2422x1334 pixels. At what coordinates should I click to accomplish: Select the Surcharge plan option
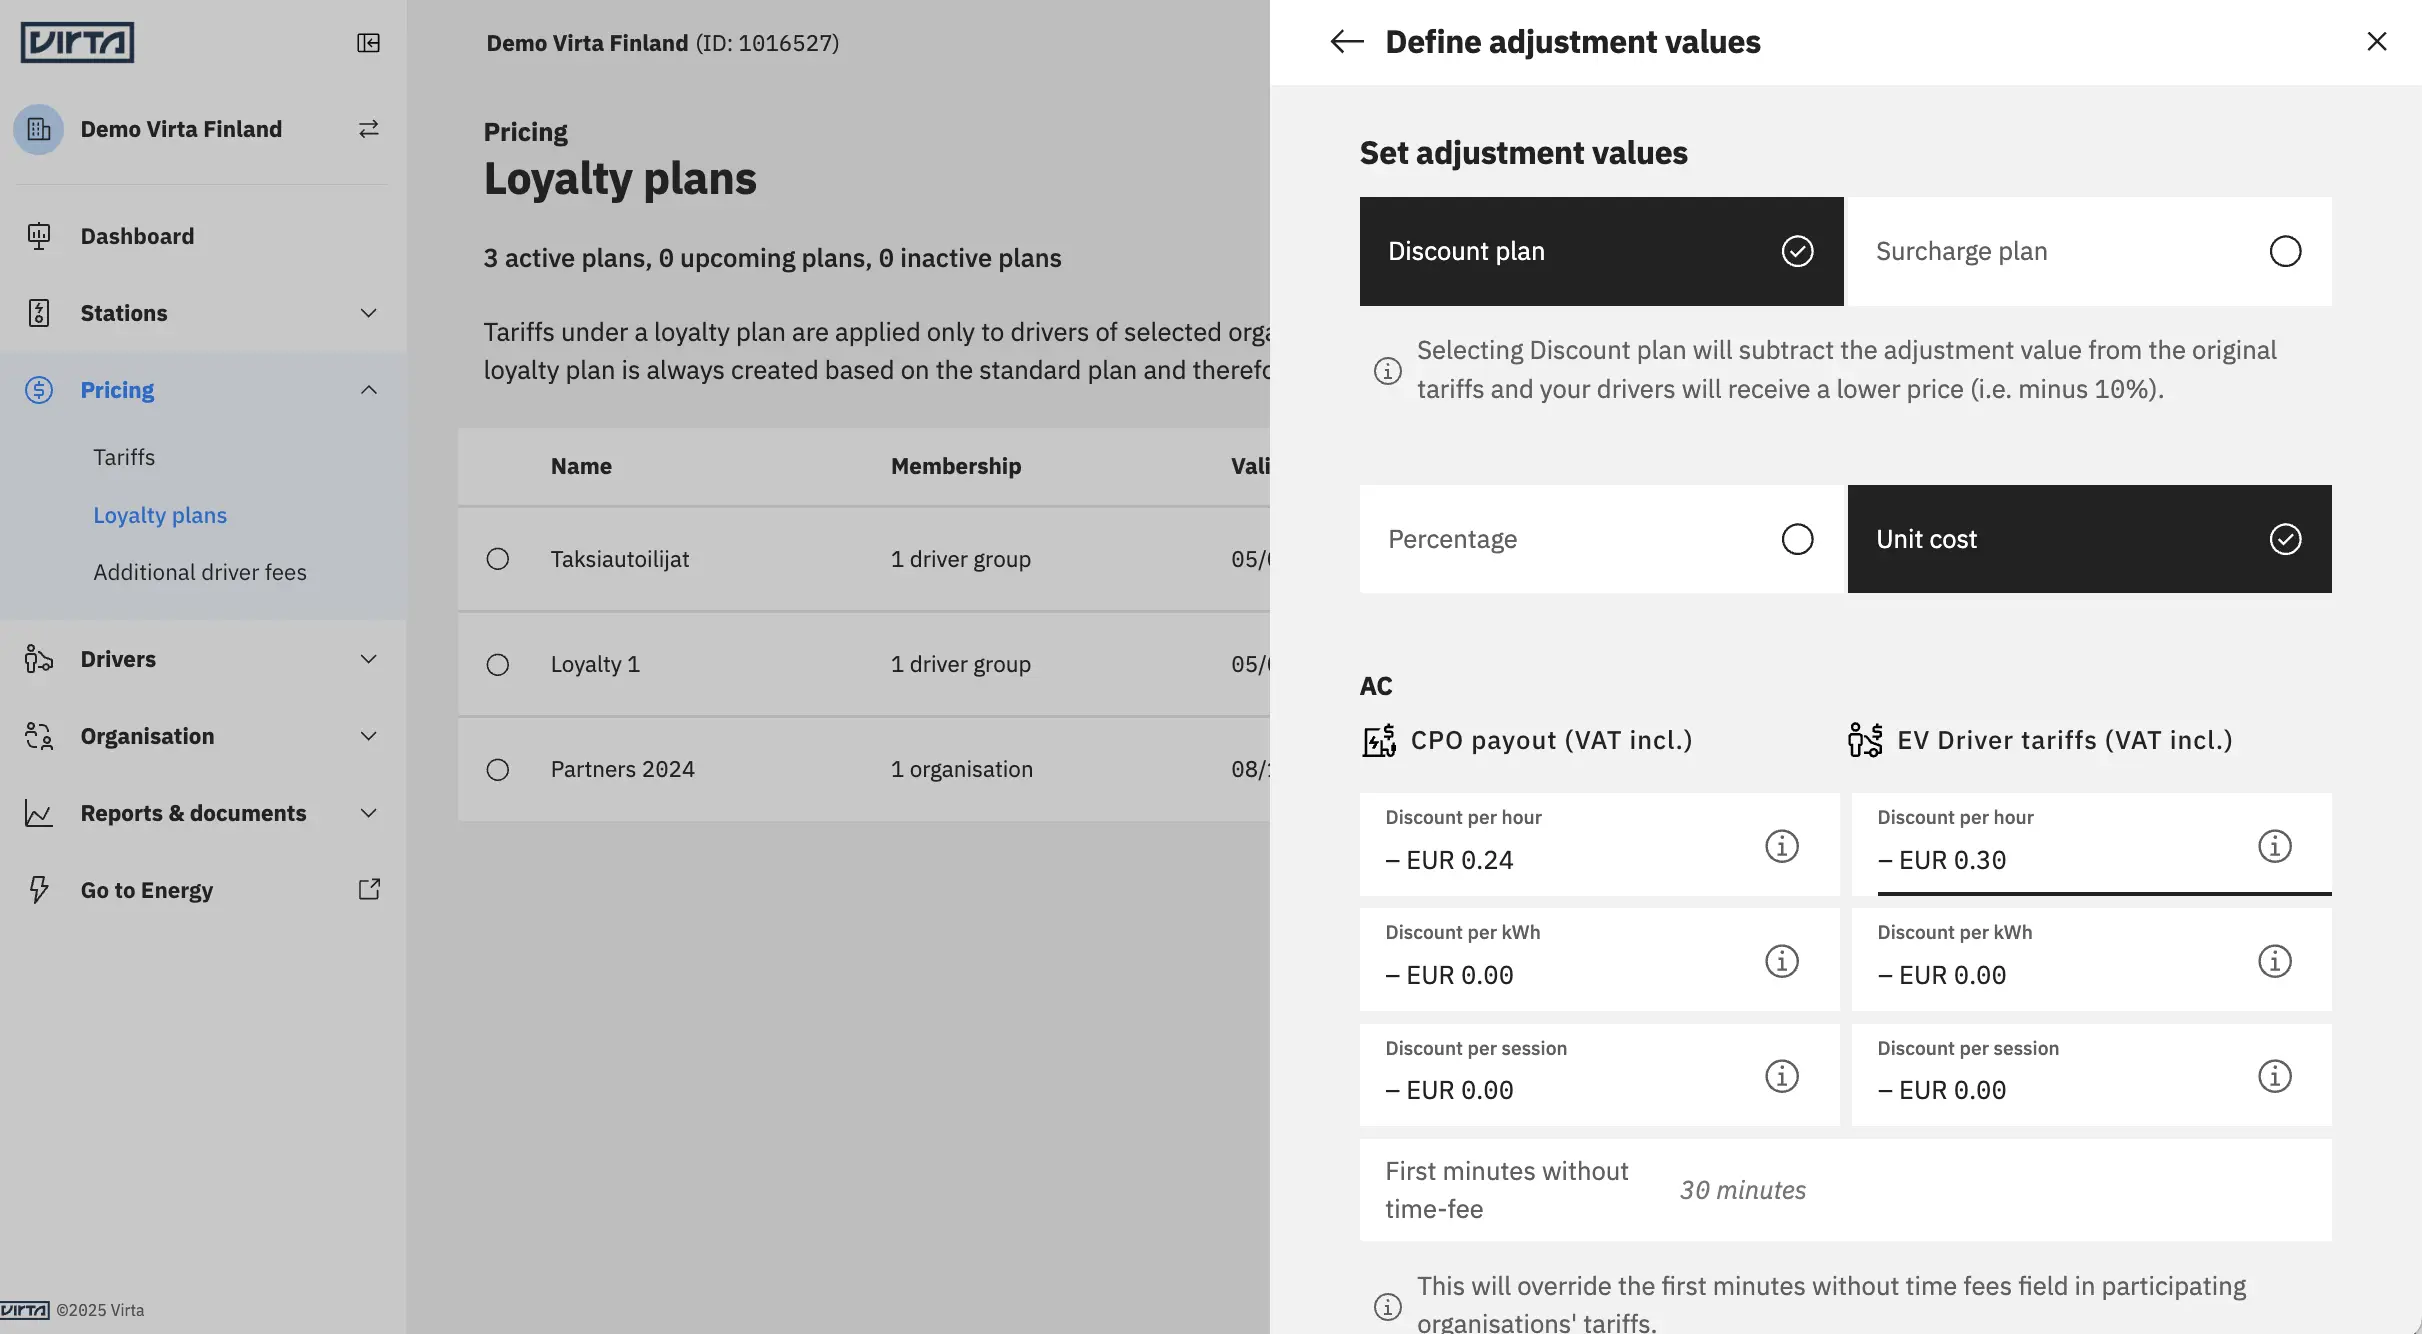pyautogui.click(x=2089, y=251)
